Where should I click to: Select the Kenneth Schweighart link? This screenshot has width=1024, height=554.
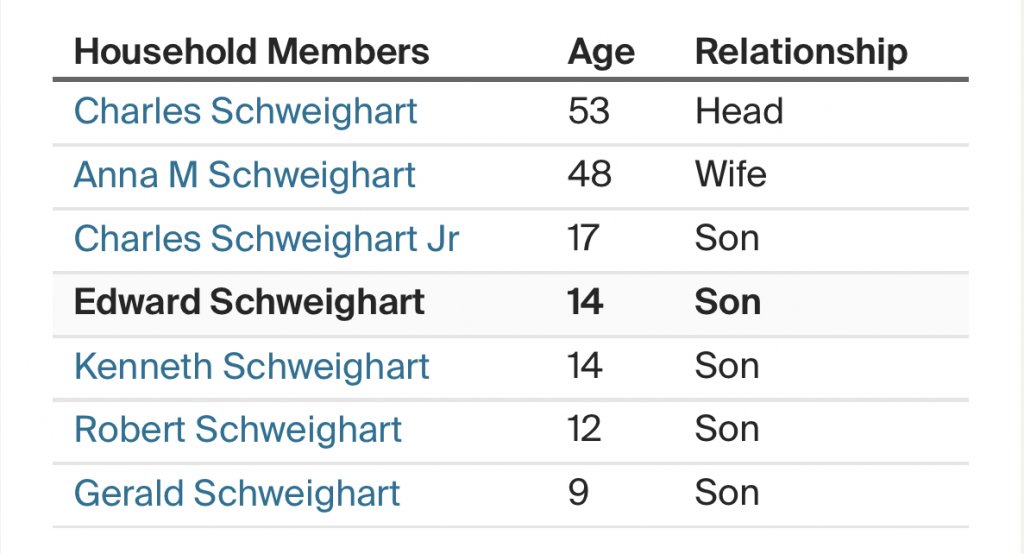click(252, 366)
